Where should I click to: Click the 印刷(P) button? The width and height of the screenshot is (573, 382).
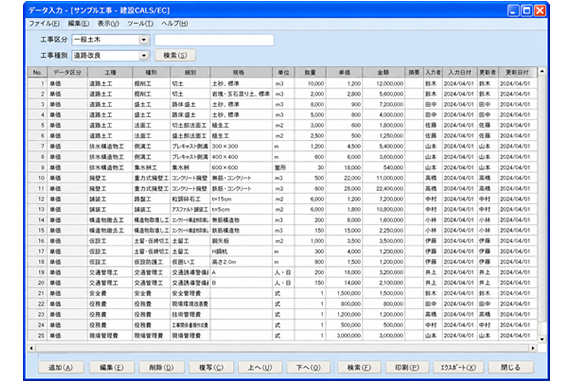pyautogui.click(x=407, y=367)
